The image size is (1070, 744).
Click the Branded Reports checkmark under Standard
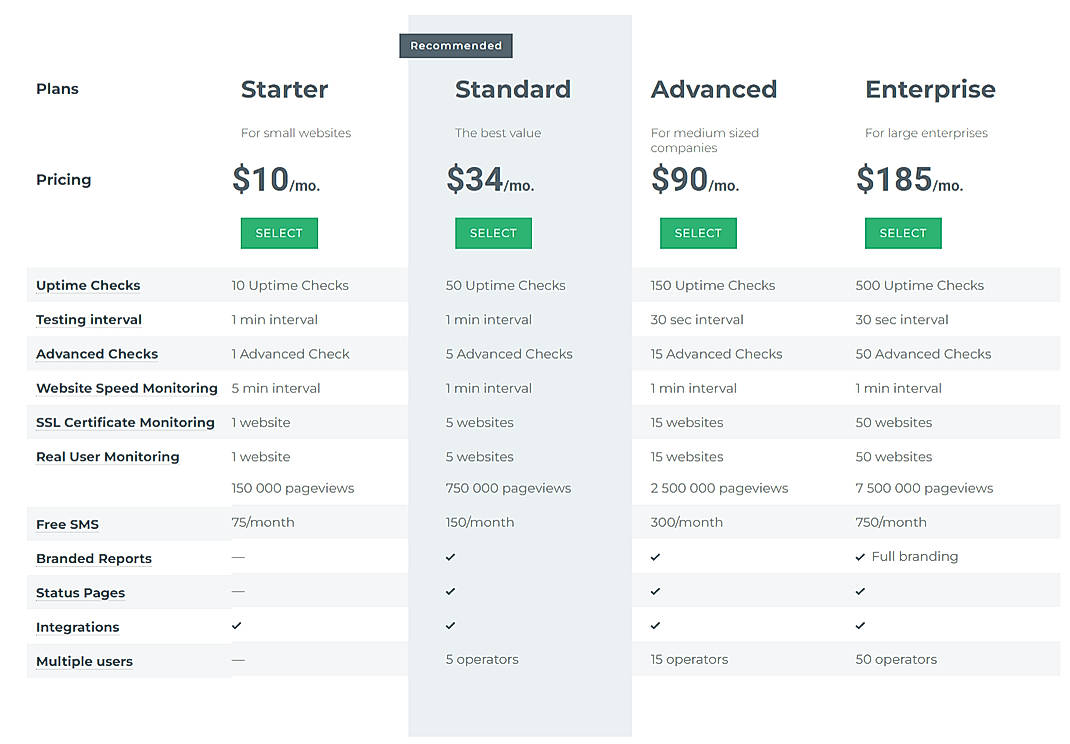(450, 557)
